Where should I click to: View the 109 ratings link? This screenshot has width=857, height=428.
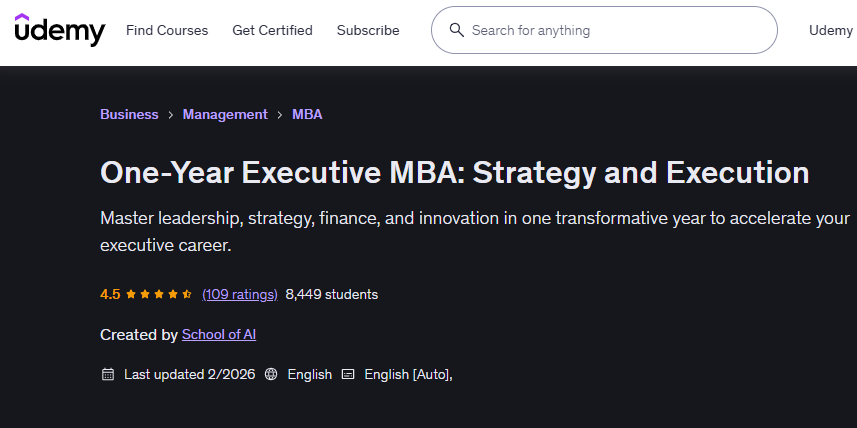(x=240, y=294)
